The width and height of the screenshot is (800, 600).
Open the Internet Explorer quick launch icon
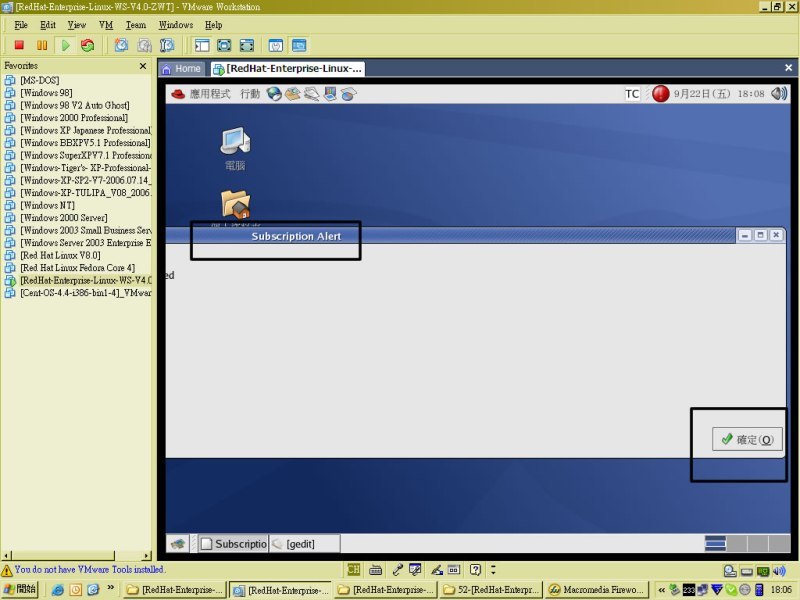tap(58, 590)
